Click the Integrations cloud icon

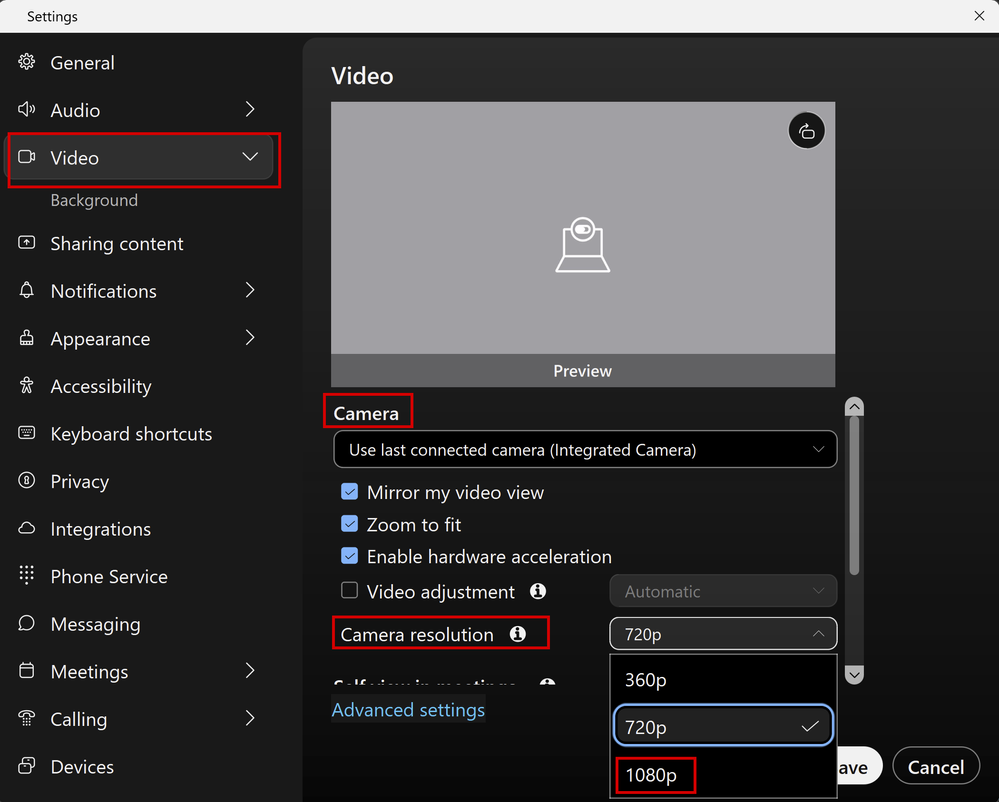tap(27, 528)
